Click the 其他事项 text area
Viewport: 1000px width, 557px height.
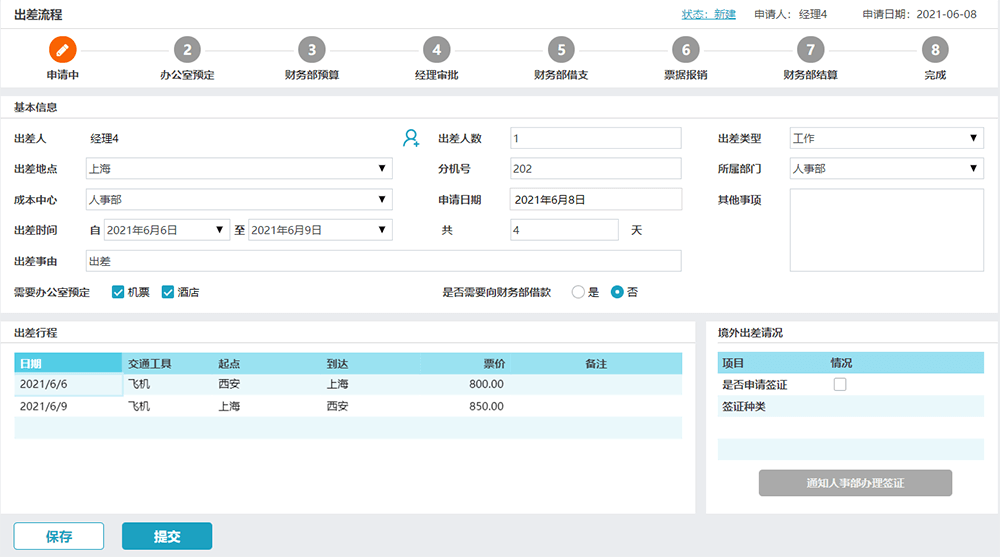pos(886,230)
